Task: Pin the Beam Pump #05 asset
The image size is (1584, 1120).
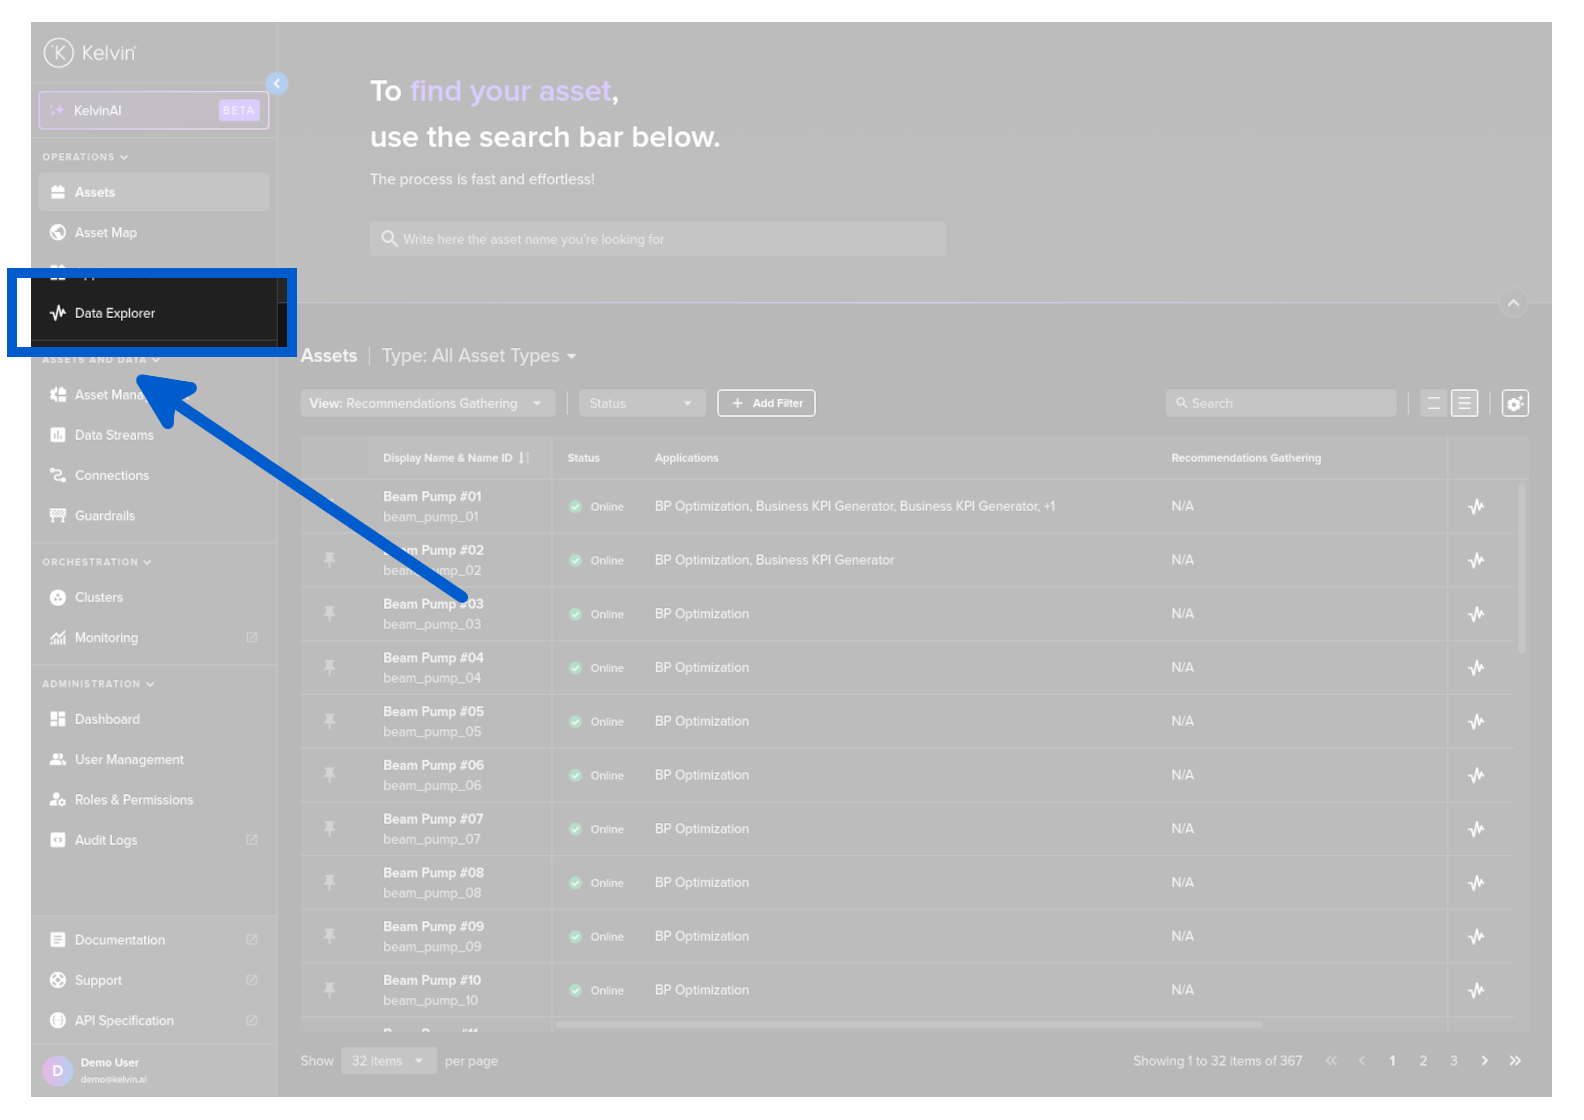Action: 329,721
